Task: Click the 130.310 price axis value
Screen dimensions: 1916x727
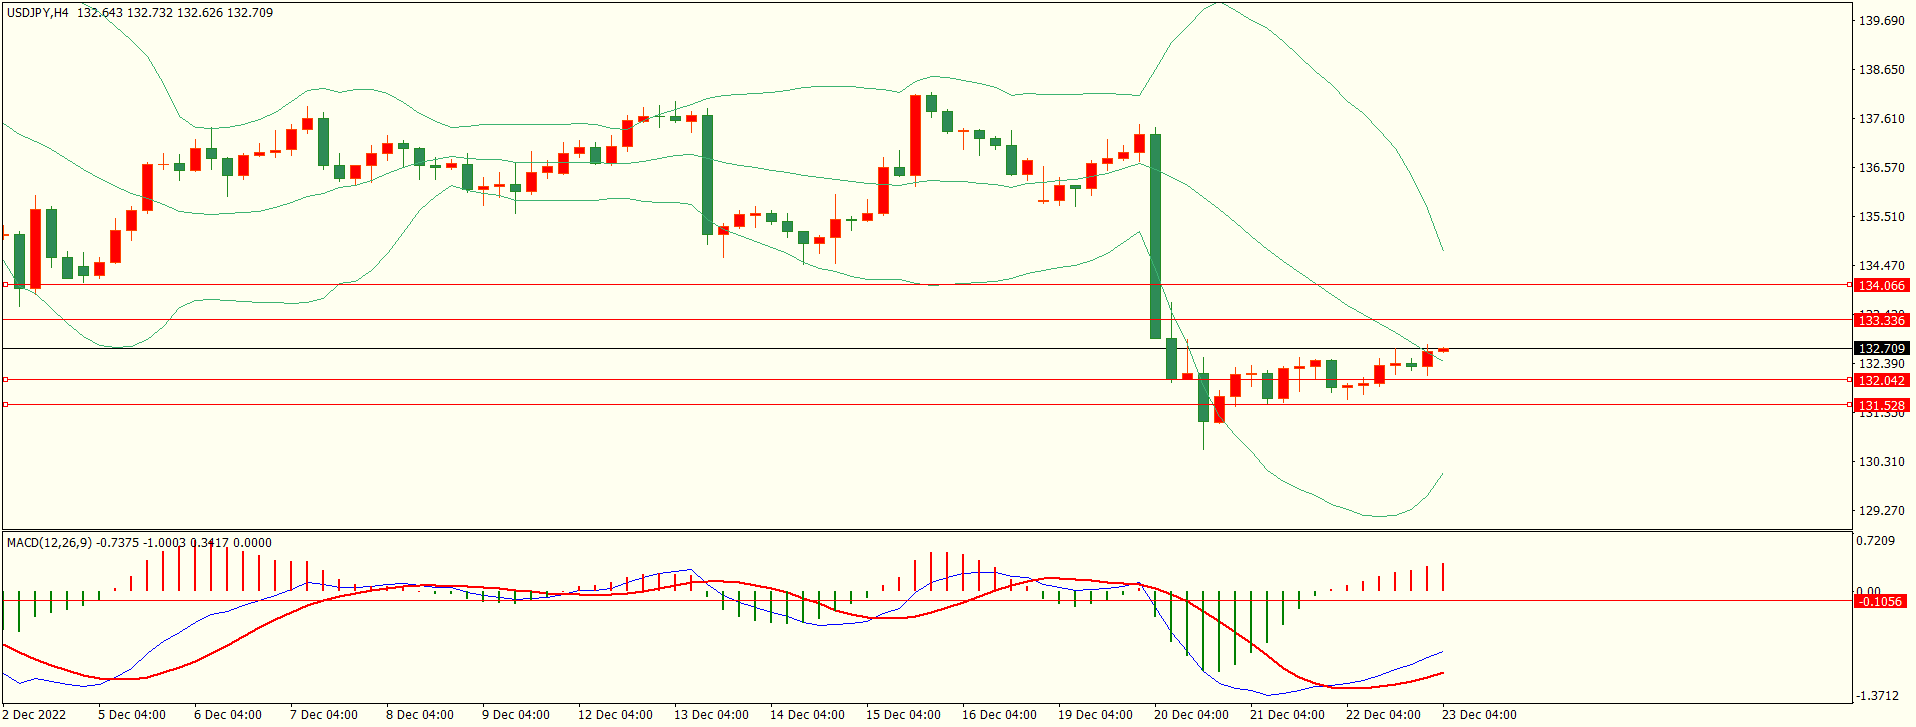Action: pyautogui.click(x=1881, y=462)
